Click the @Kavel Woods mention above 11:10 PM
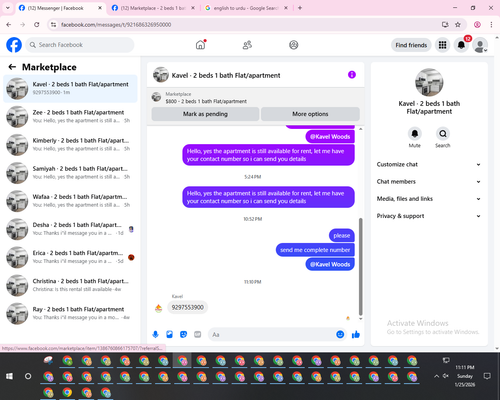The height and width of the screenshot is (400, 500). [330, 264]
